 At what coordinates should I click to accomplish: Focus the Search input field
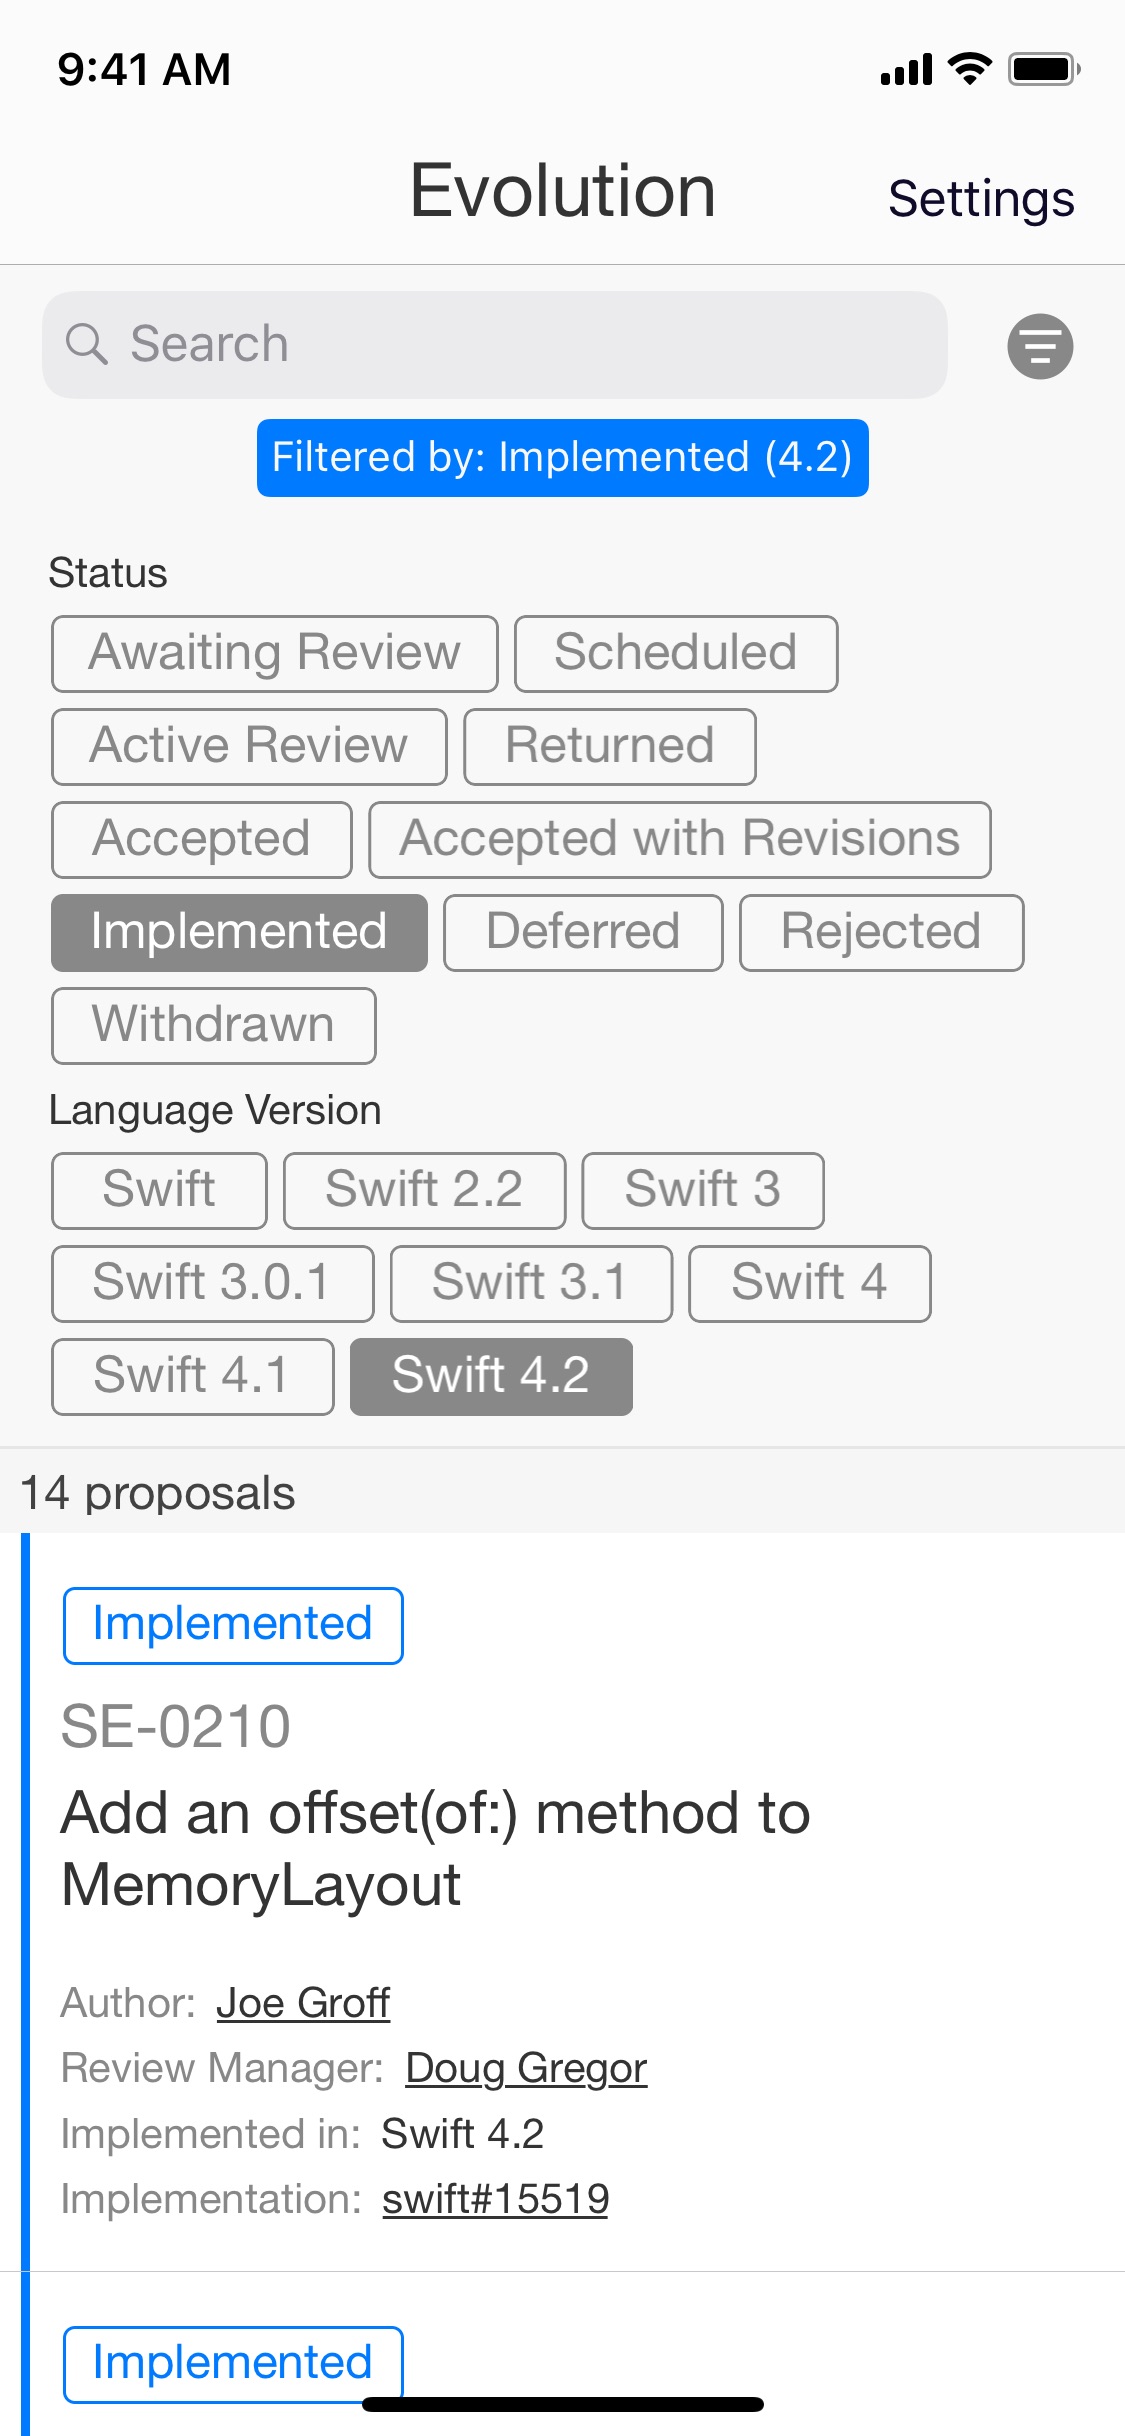495,345
